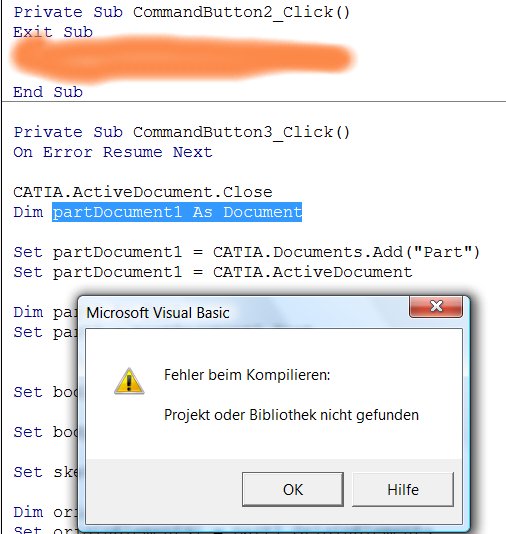The height and width of the screenshot is (534, 506).
Task: Click the first End Sub statement
Action: tap(48, 92)
